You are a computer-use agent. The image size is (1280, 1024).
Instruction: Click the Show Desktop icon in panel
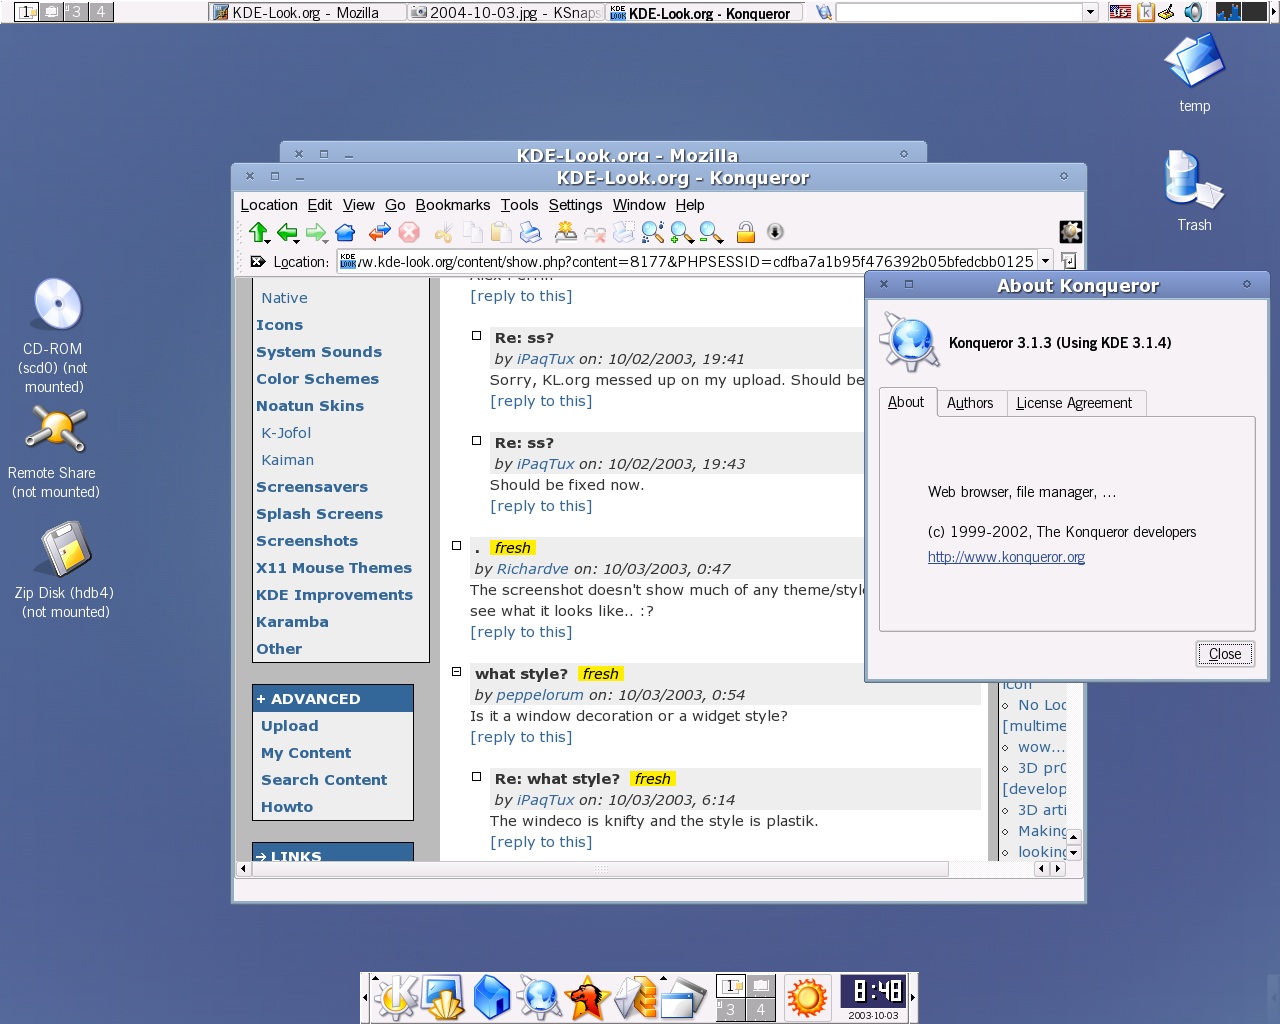point(443,997)
